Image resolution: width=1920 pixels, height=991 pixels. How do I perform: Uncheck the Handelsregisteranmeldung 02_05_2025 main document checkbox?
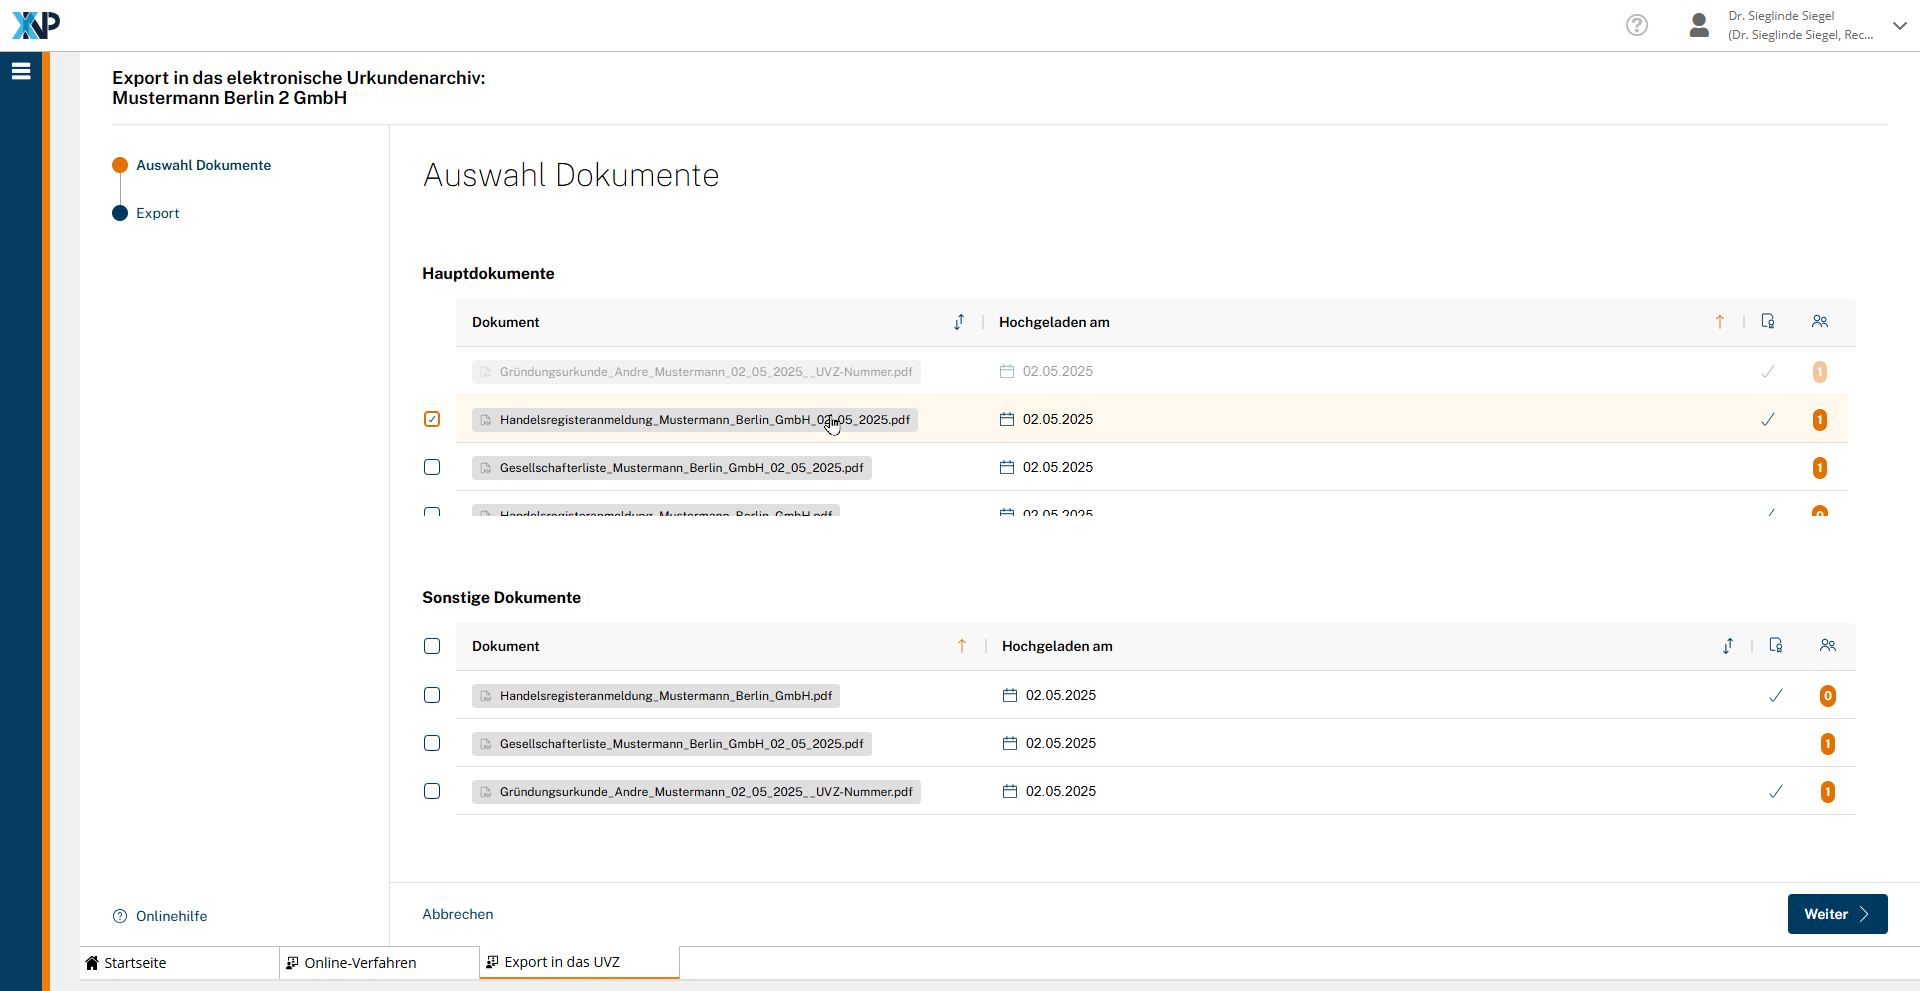coord(432,419)
